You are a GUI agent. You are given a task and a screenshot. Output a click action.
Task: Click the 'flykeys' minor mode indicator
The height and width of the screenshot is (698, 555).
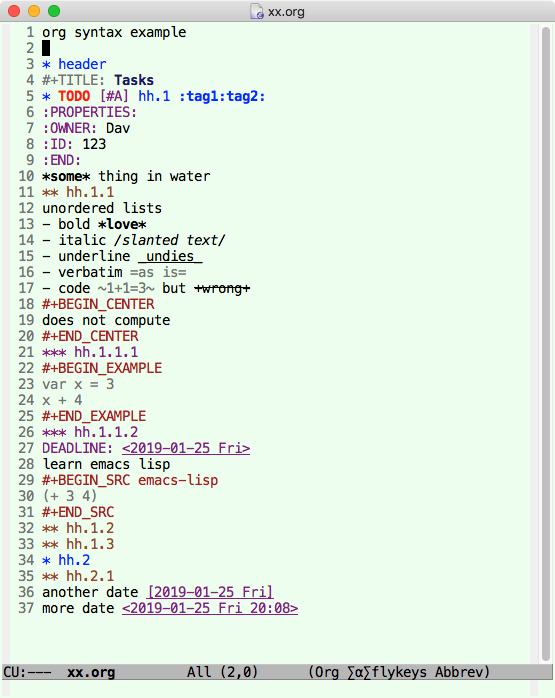tap(399, 672)
